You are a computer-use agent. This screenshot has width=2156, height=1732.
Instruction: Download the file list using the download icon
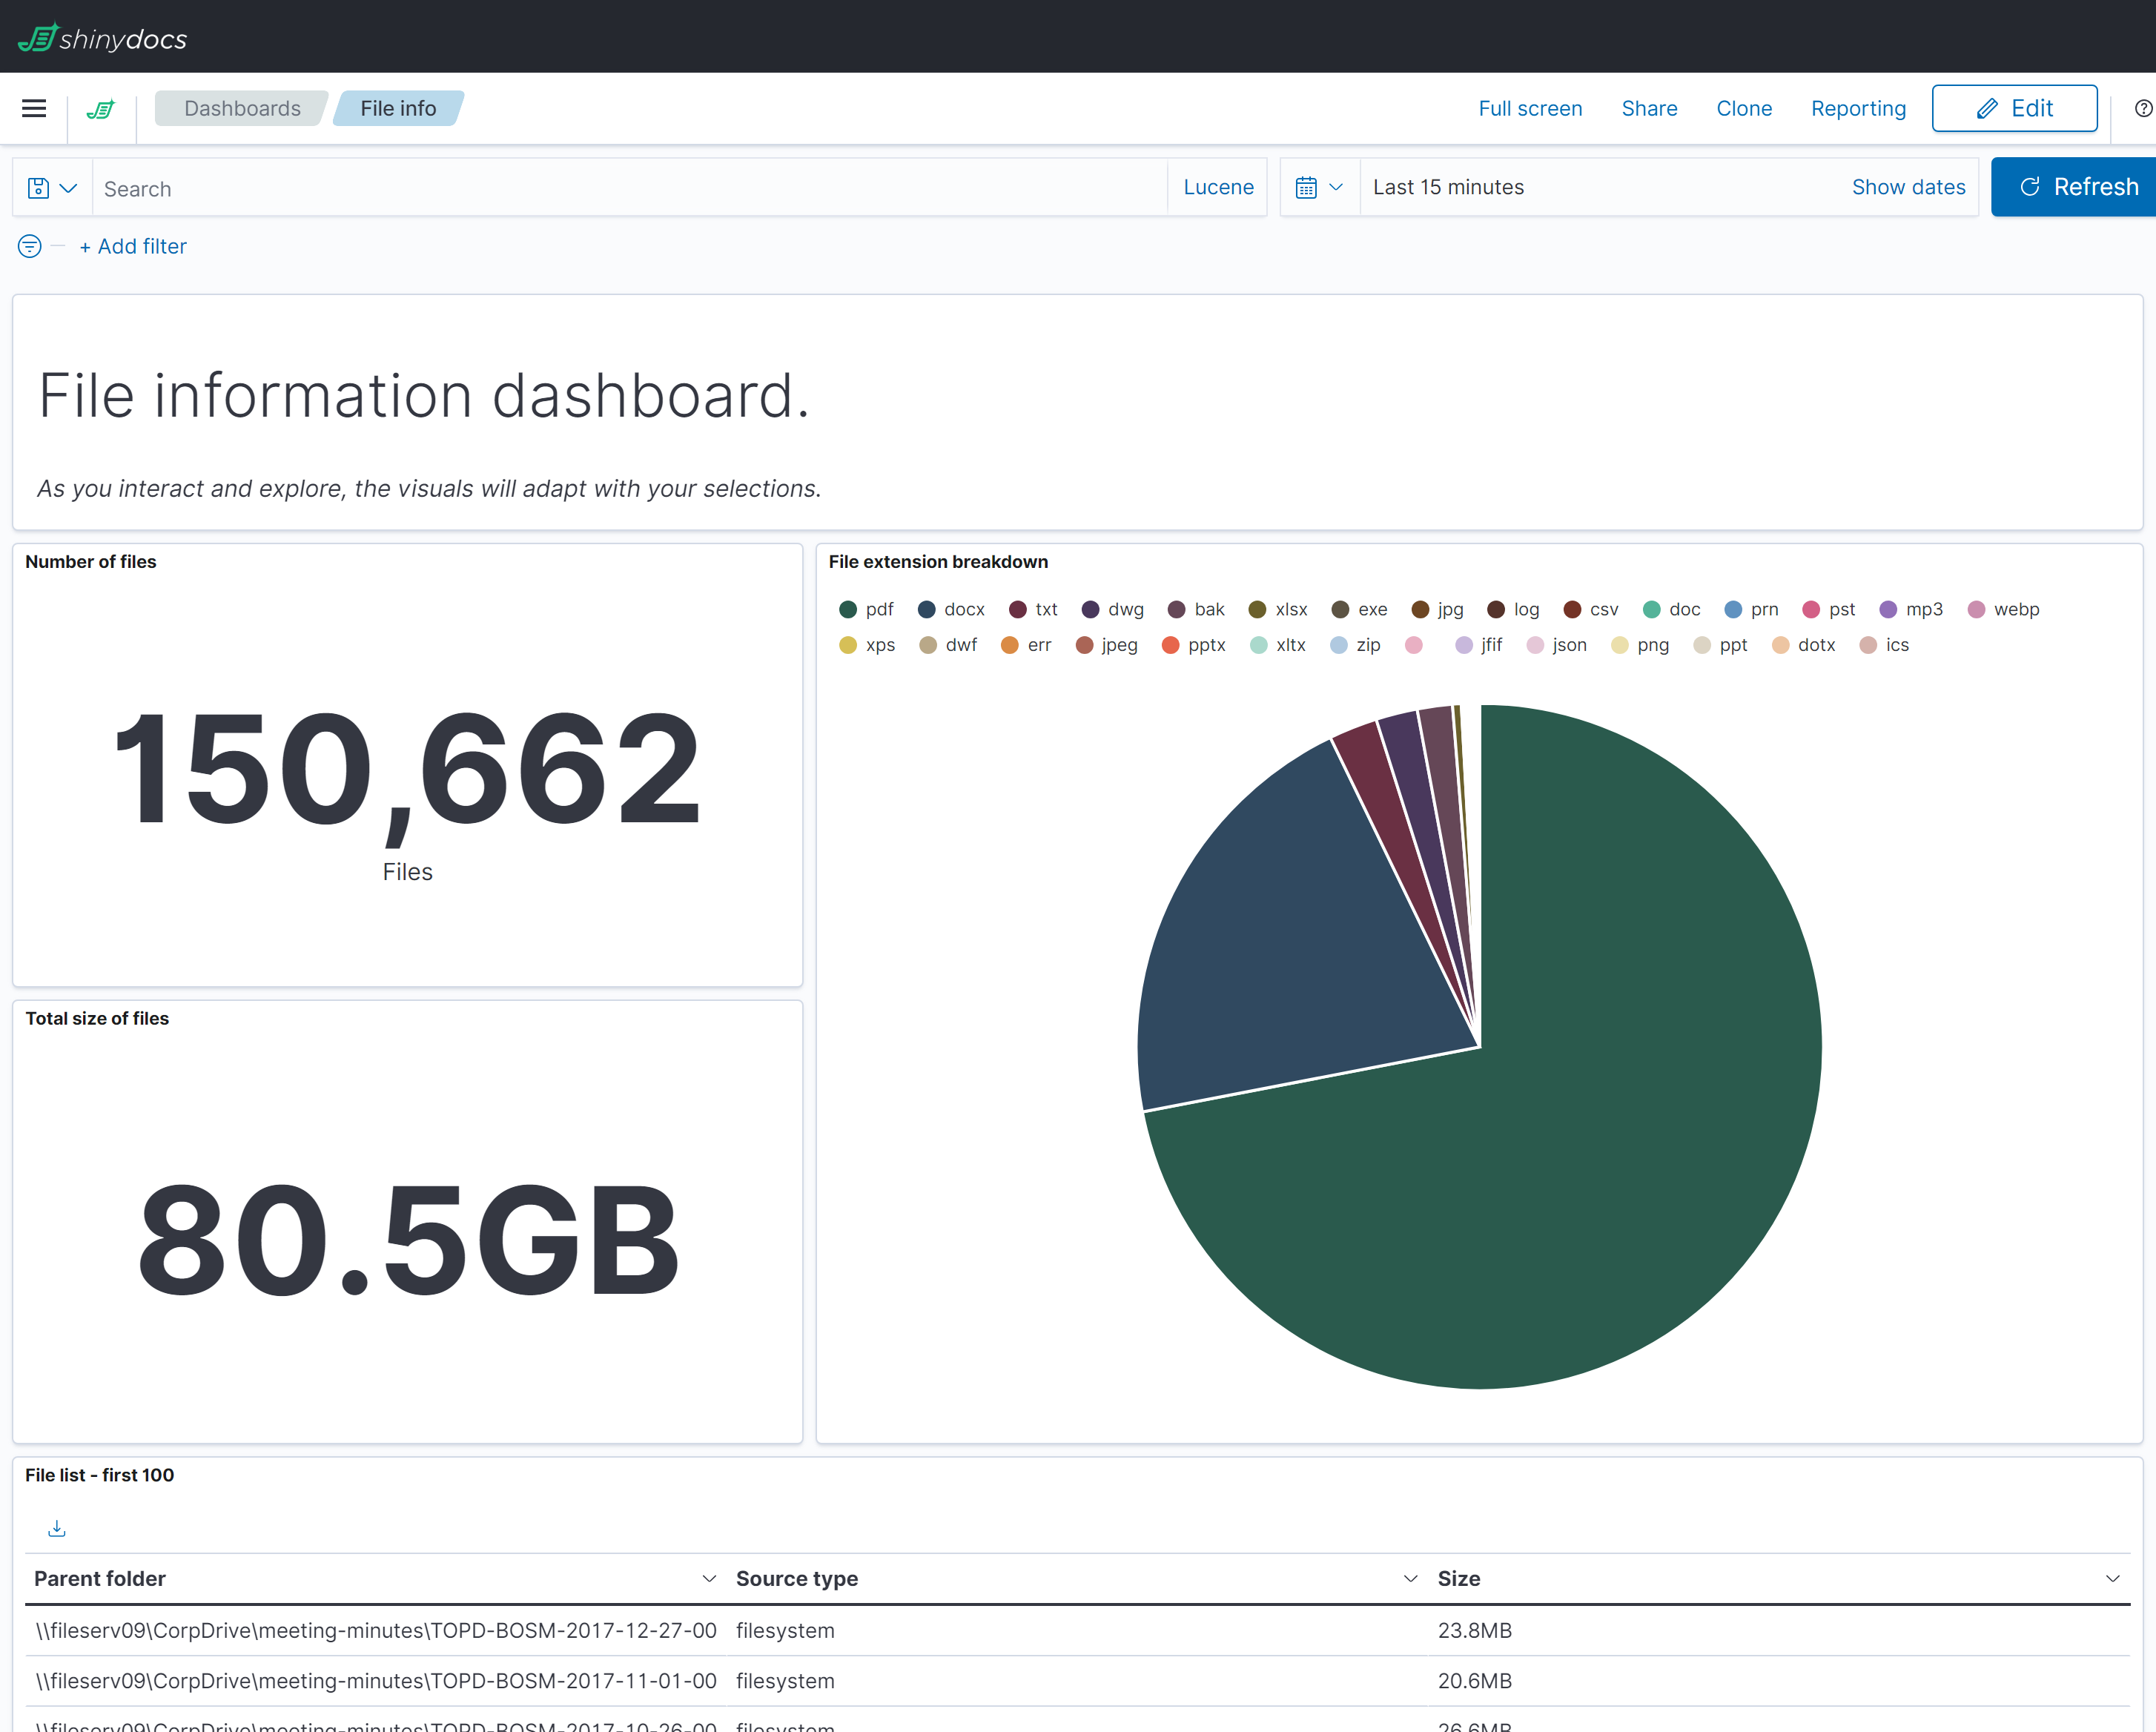pos(56,1528)
